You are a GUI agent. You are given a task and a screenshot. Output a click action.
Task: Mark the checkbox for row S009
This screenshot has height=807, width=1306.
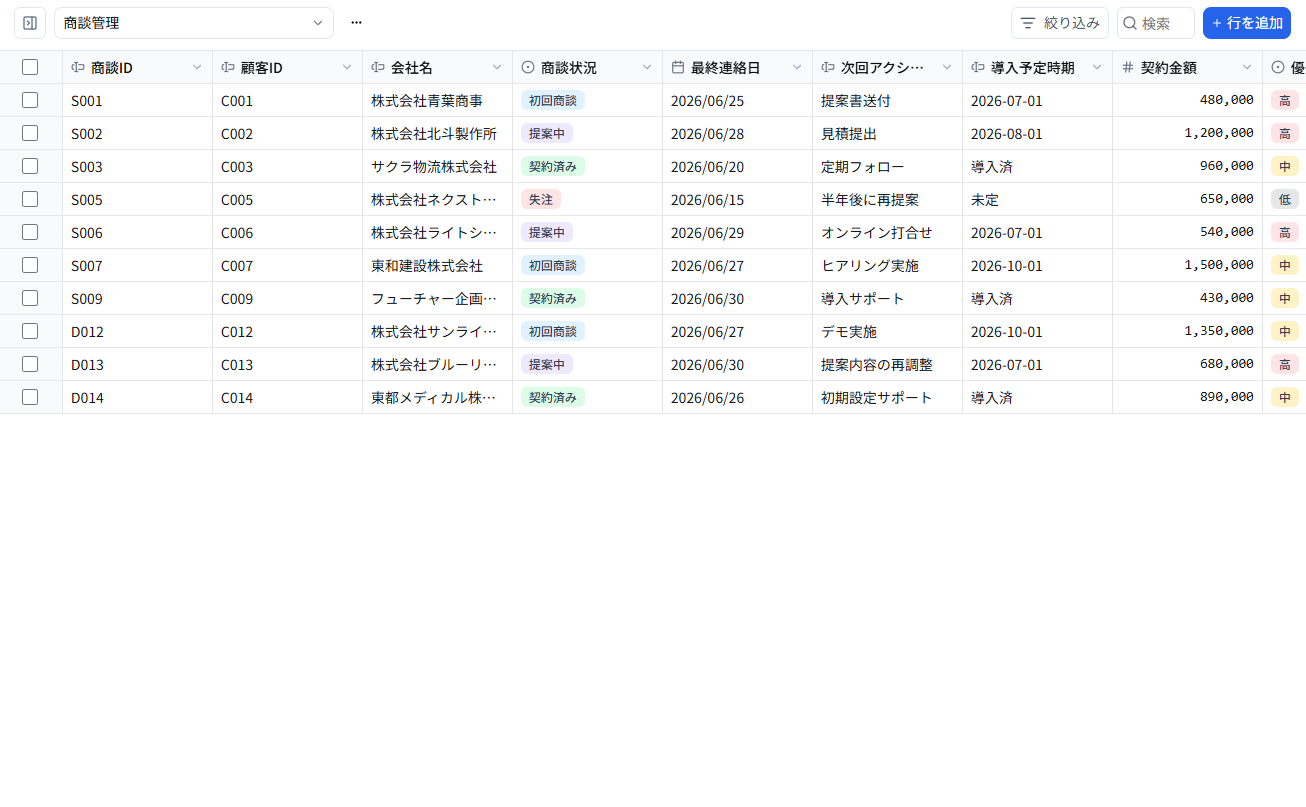point(30,298)
